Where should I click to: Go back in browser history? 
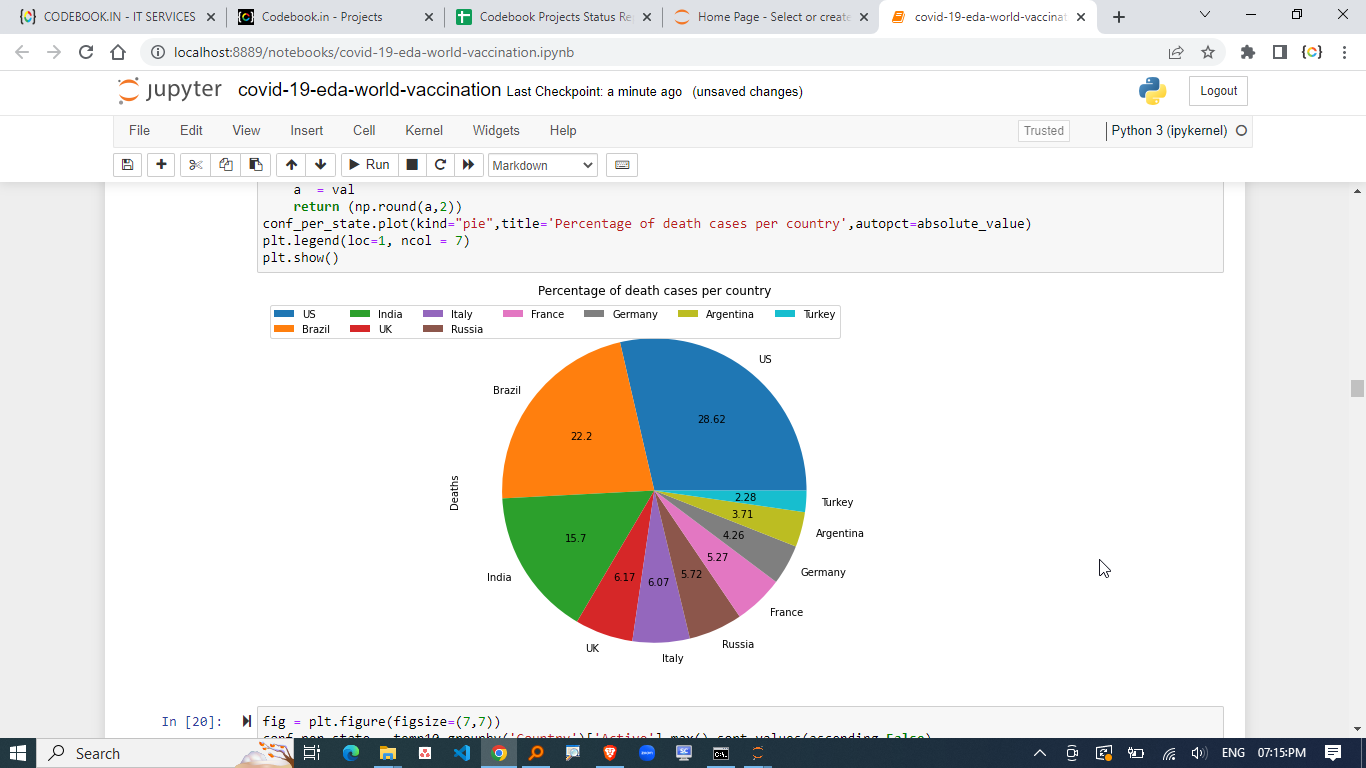(23, 52)
